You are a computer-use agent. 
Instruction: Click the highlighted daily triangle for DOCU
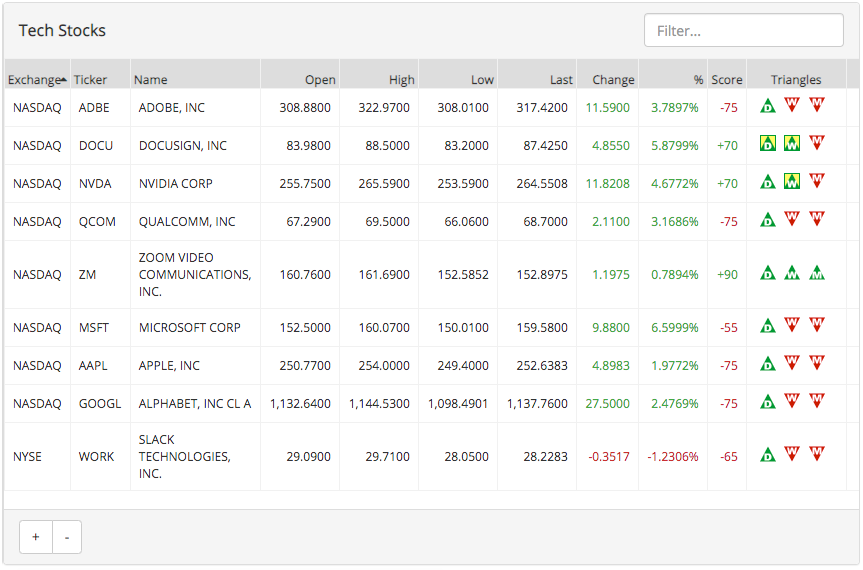(x=767, y=143)
